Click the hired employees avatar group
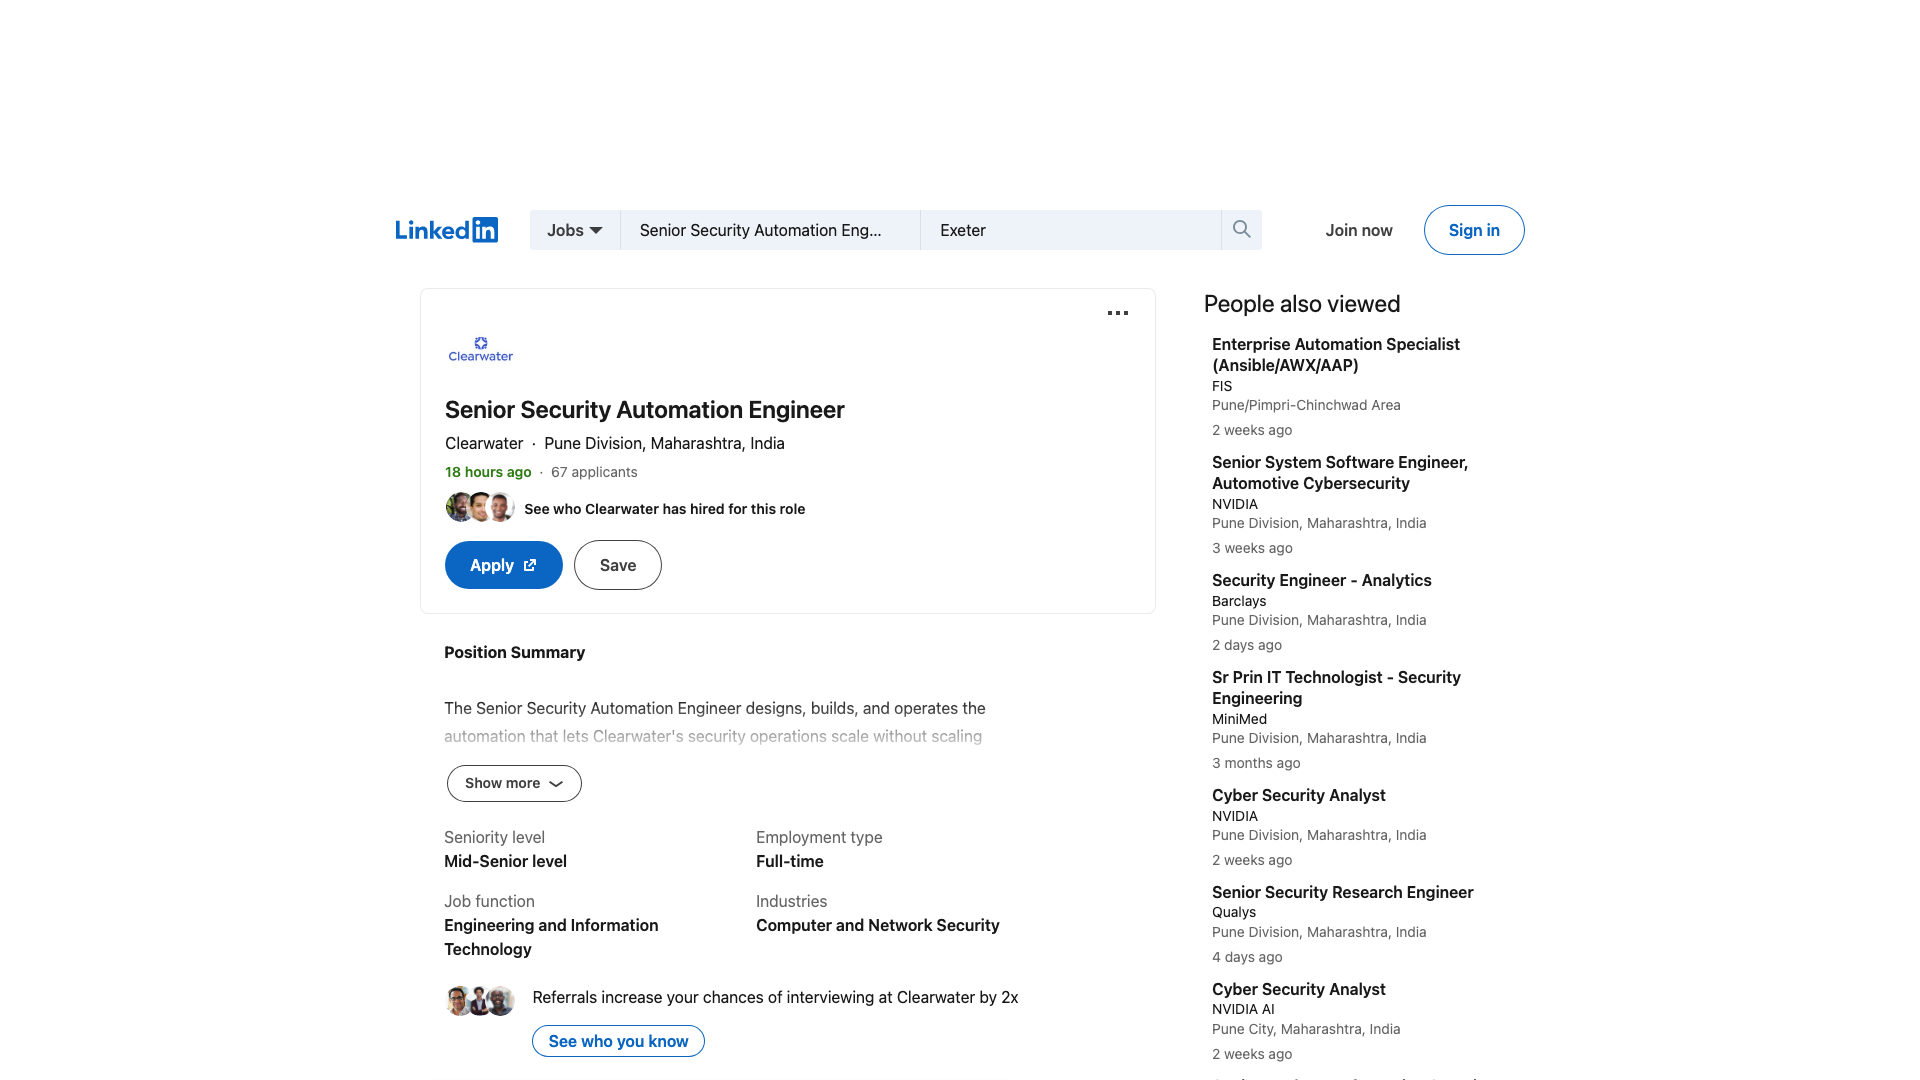This screenshot has width=1920, height=1080. coord(480,507)
